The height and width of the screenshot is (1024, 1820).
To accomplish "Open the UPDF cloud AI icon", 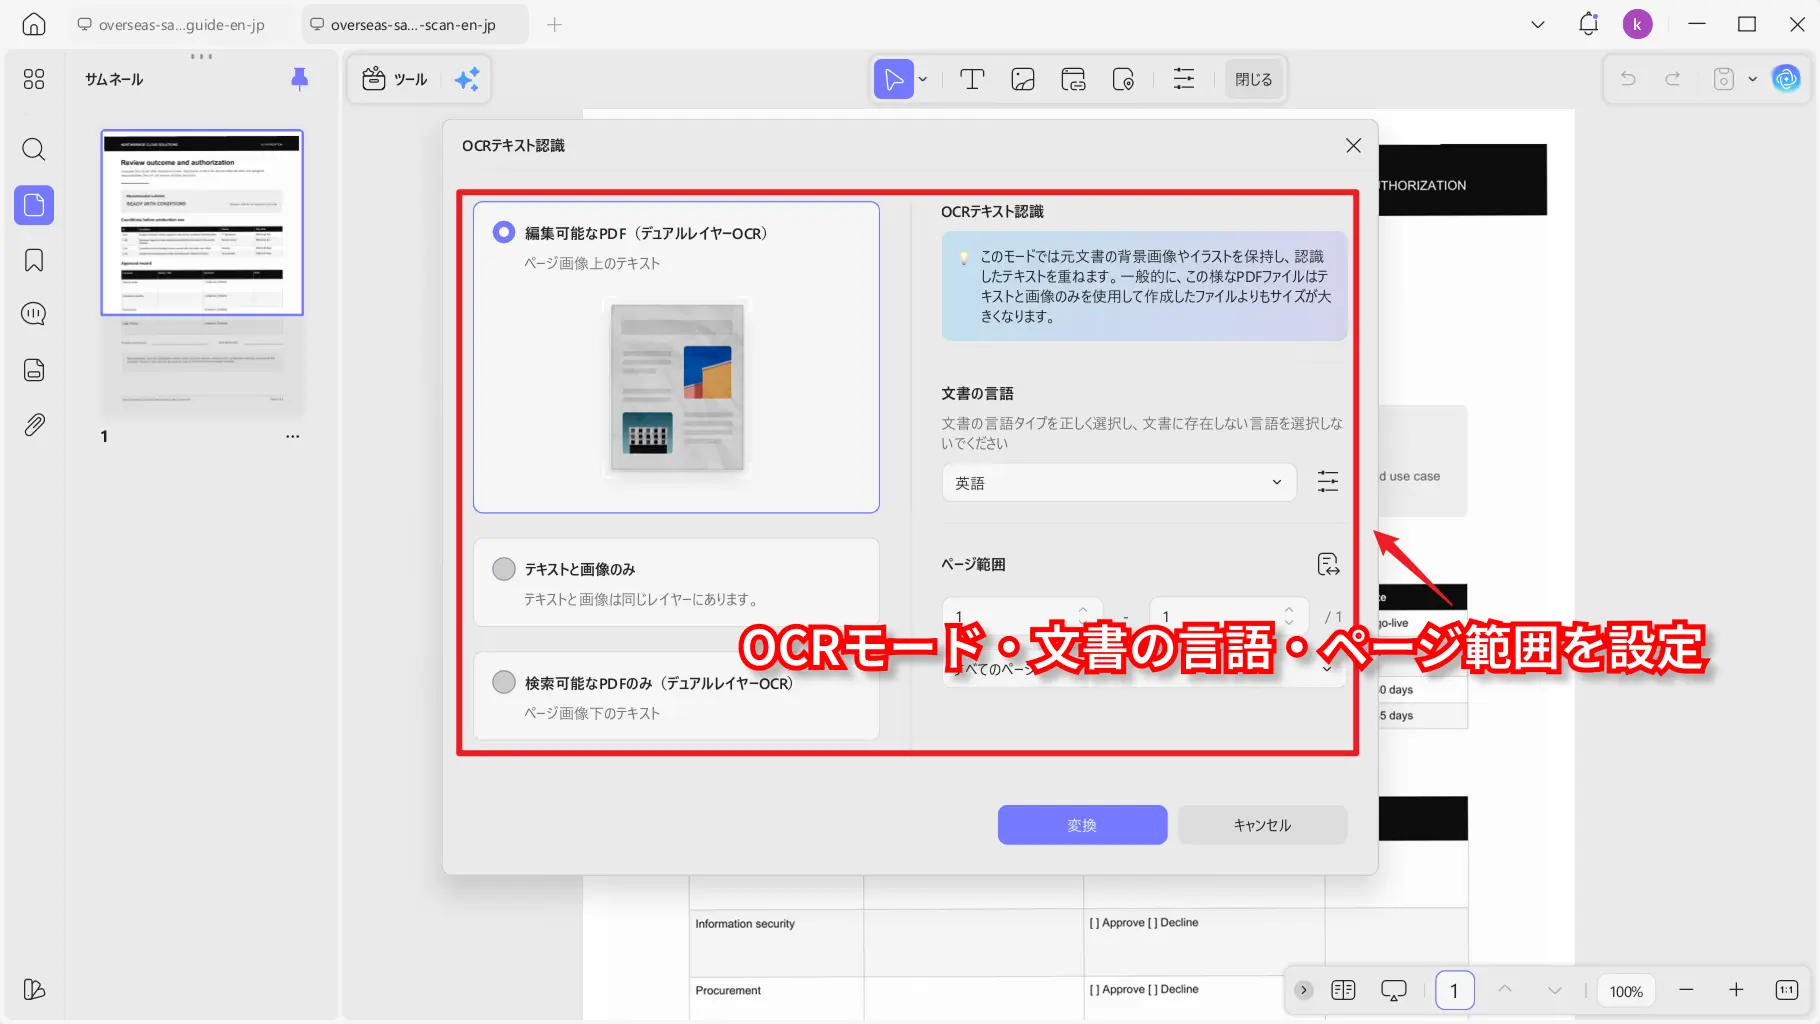I will (x=1786, y=79).
